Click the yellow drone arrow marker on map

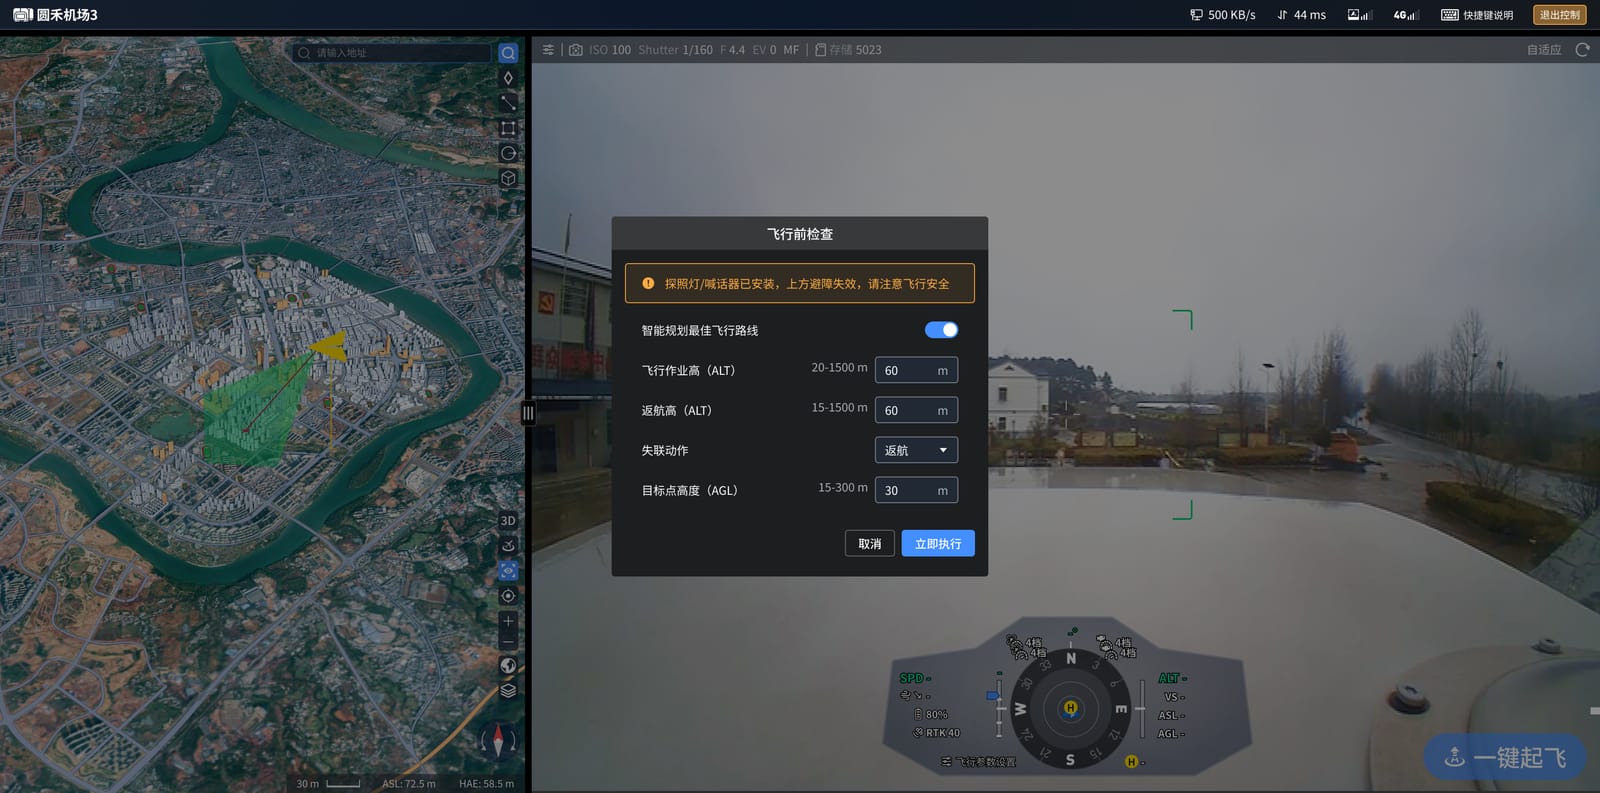click(329, 346)
